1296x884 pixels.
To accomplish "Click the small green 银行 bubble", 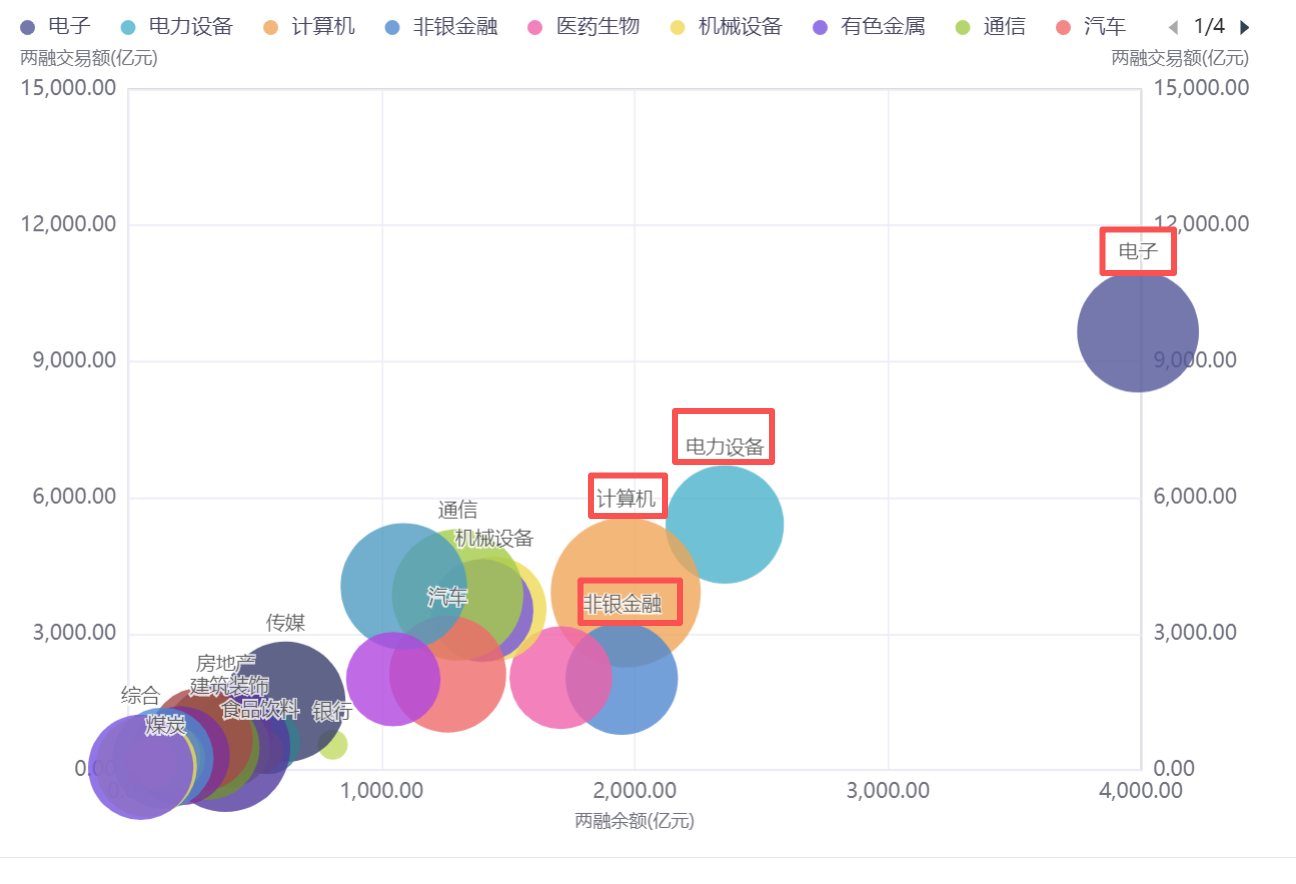I will click(333, 744).
